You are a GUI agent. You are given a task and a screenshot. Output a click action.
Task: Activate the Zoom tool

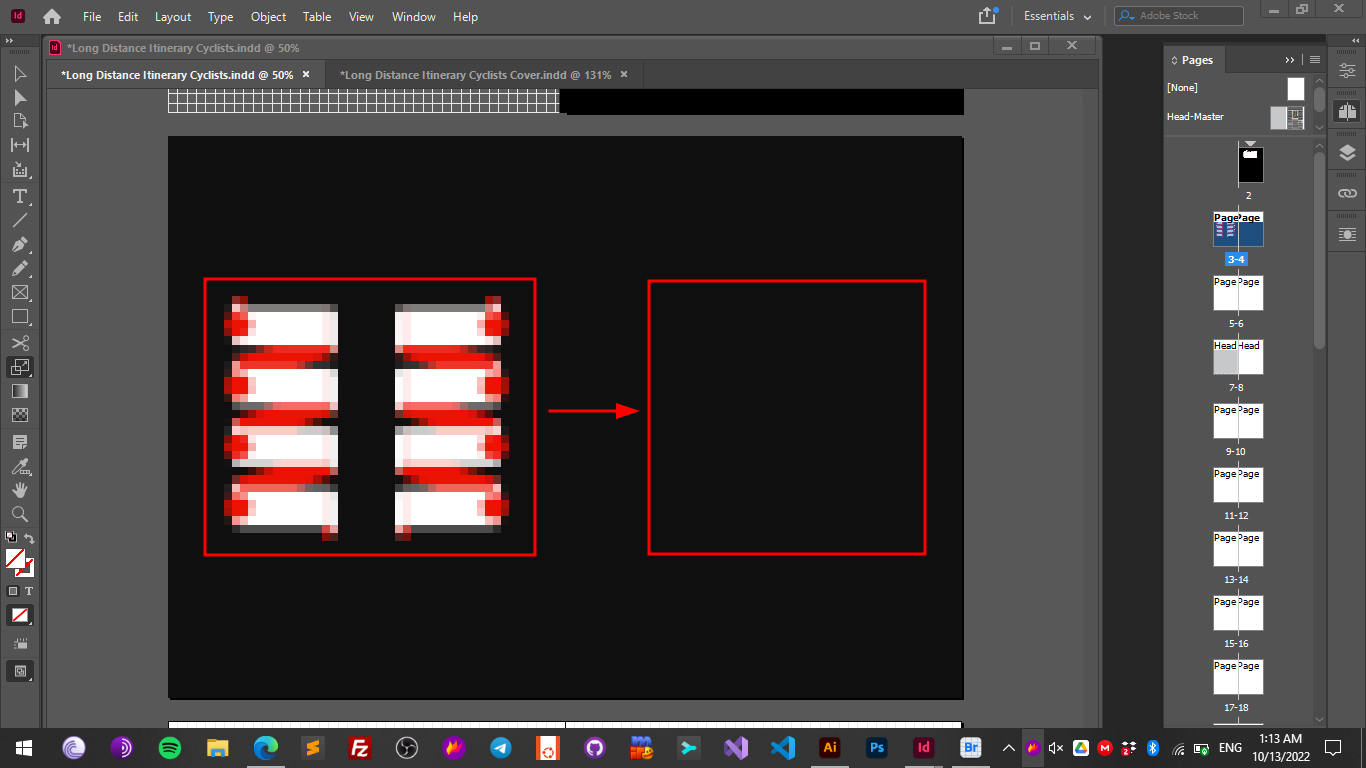coord(19,514)
